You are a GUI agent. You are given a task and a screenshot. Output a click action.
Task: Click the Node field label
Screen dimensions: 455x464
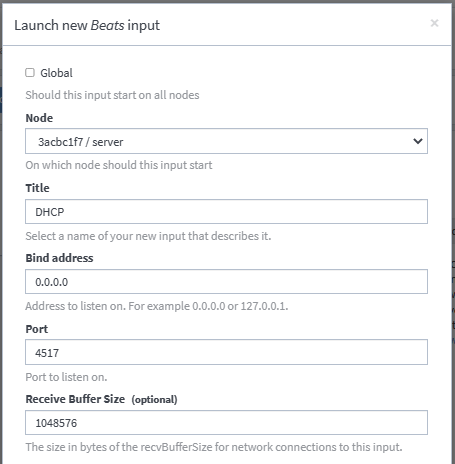[39, 118]
